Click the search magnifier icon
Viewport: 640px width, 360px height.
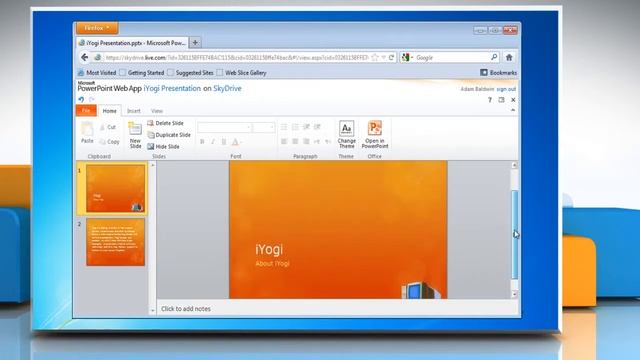coord(494,57)
